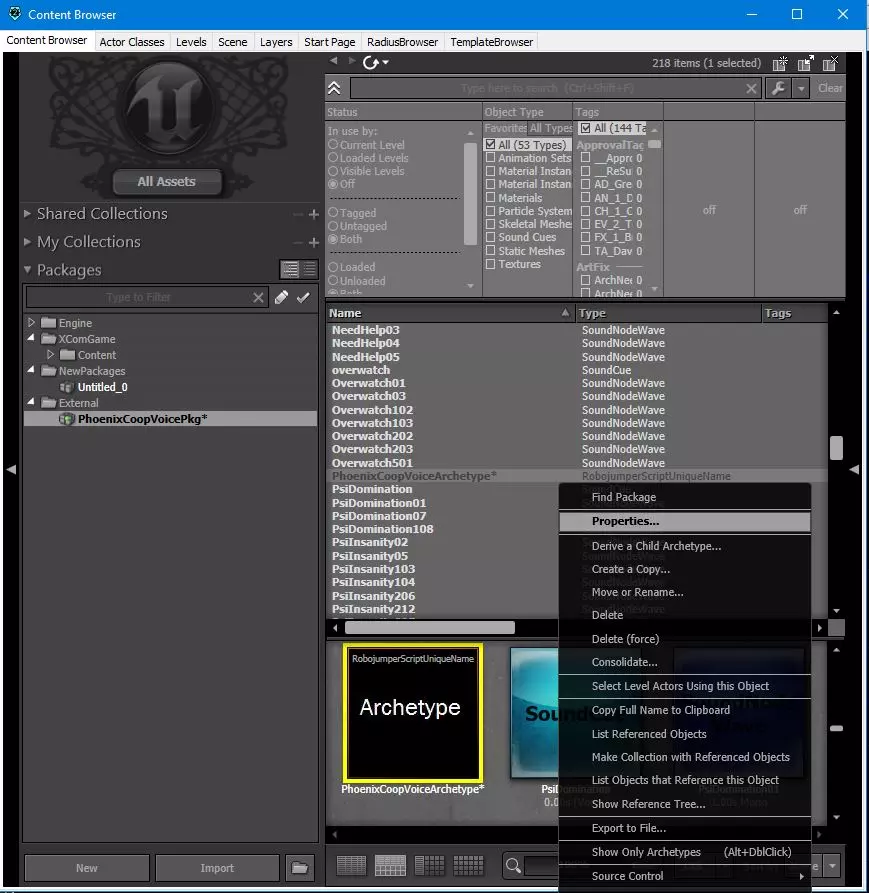Click the checkmark icon beside package filter
Image resolution: width=869 pixels, height=893 pixels.
[x=303, y=297]
